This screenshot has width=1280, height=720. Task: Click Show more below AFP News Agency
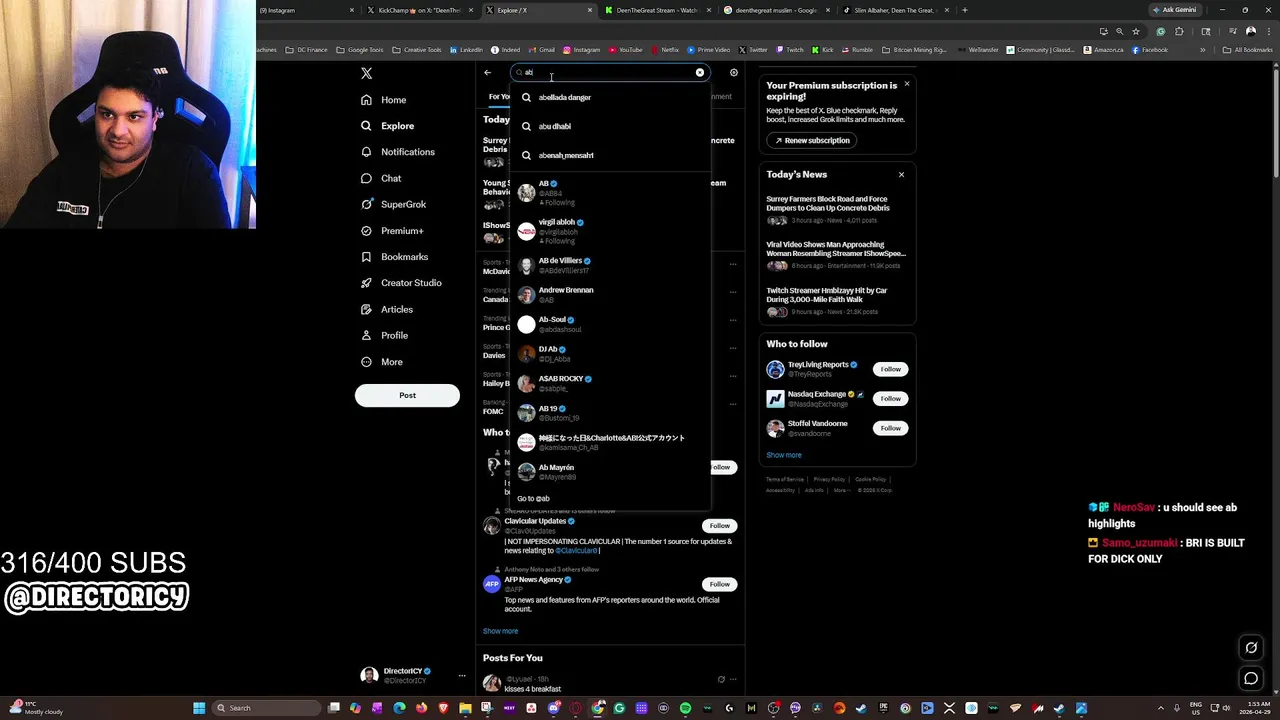coord(500,631)
